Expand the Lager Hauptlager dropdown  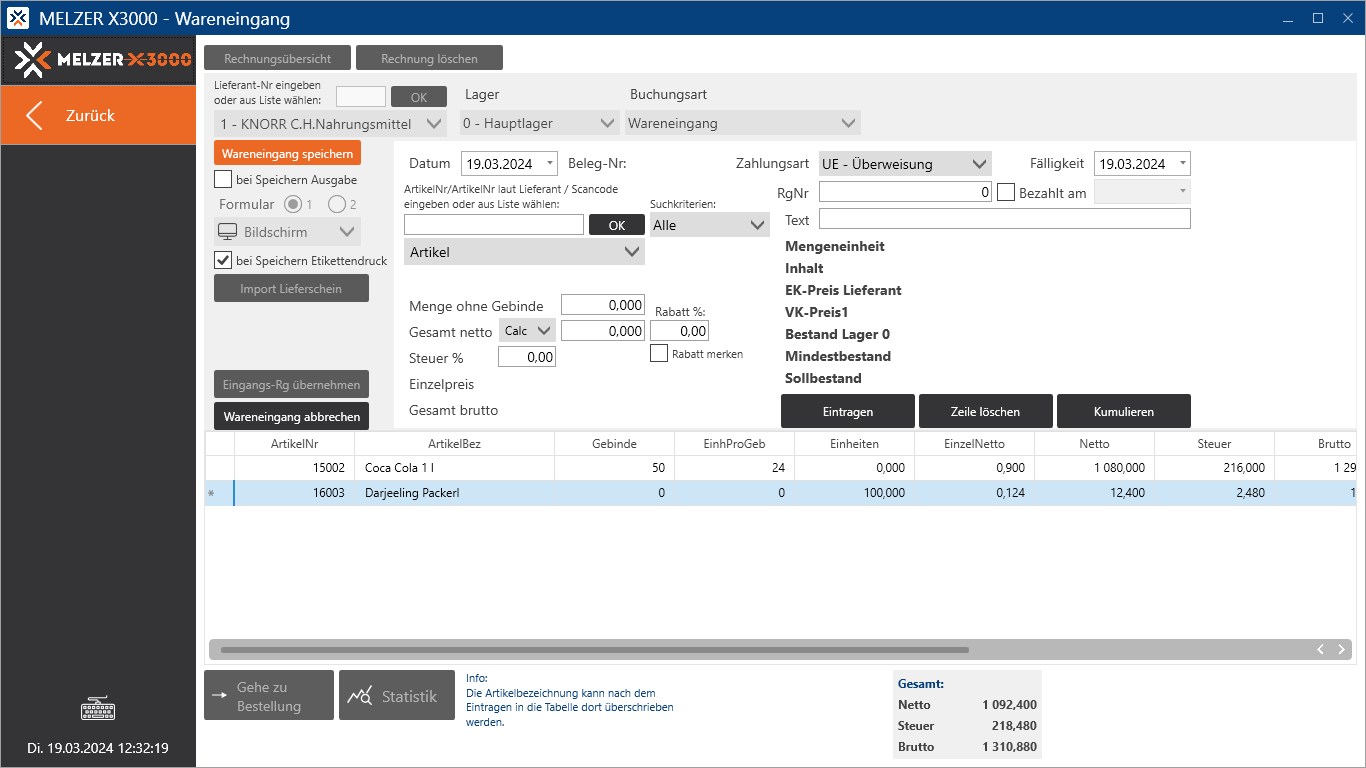pyautogui.click(x=539, y=124)
